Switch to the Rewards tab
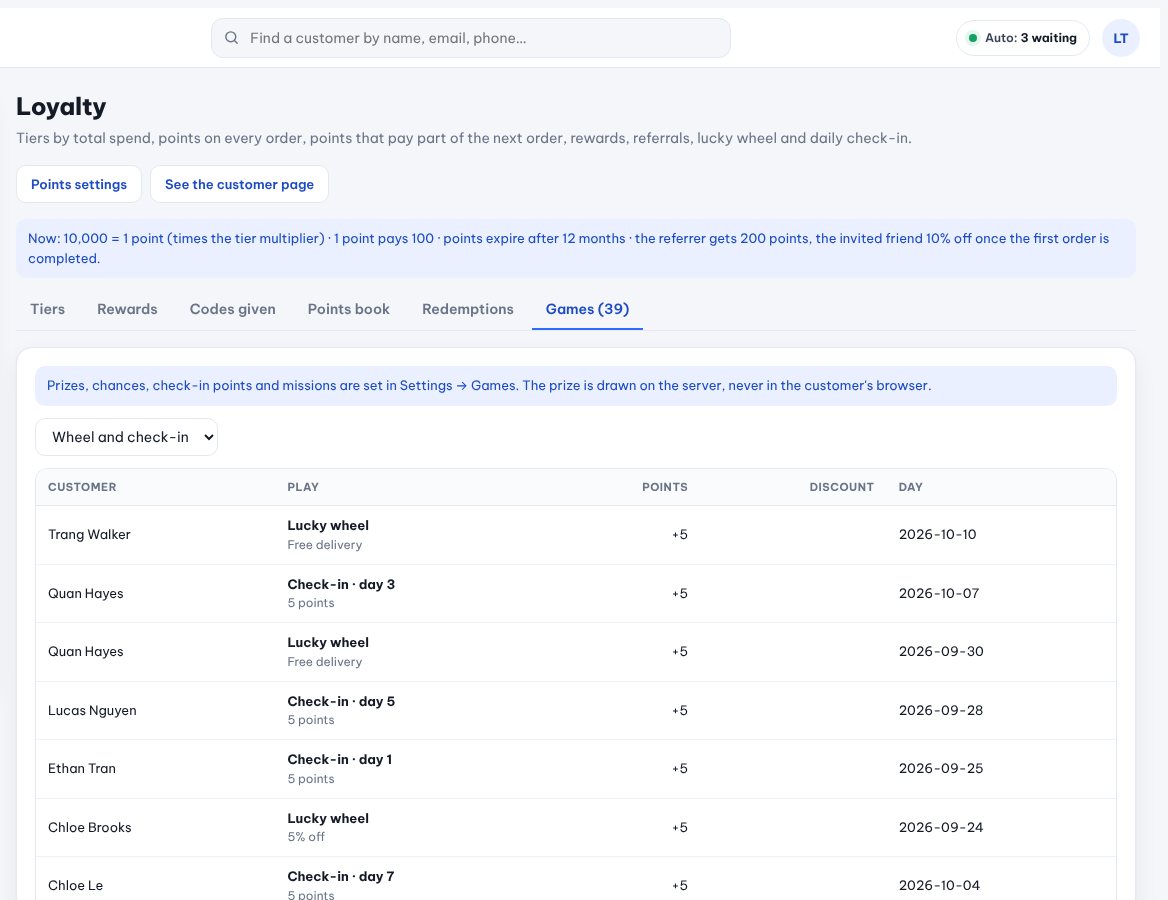This screenshot has height=900, width=1168. (x=127, y=309)
